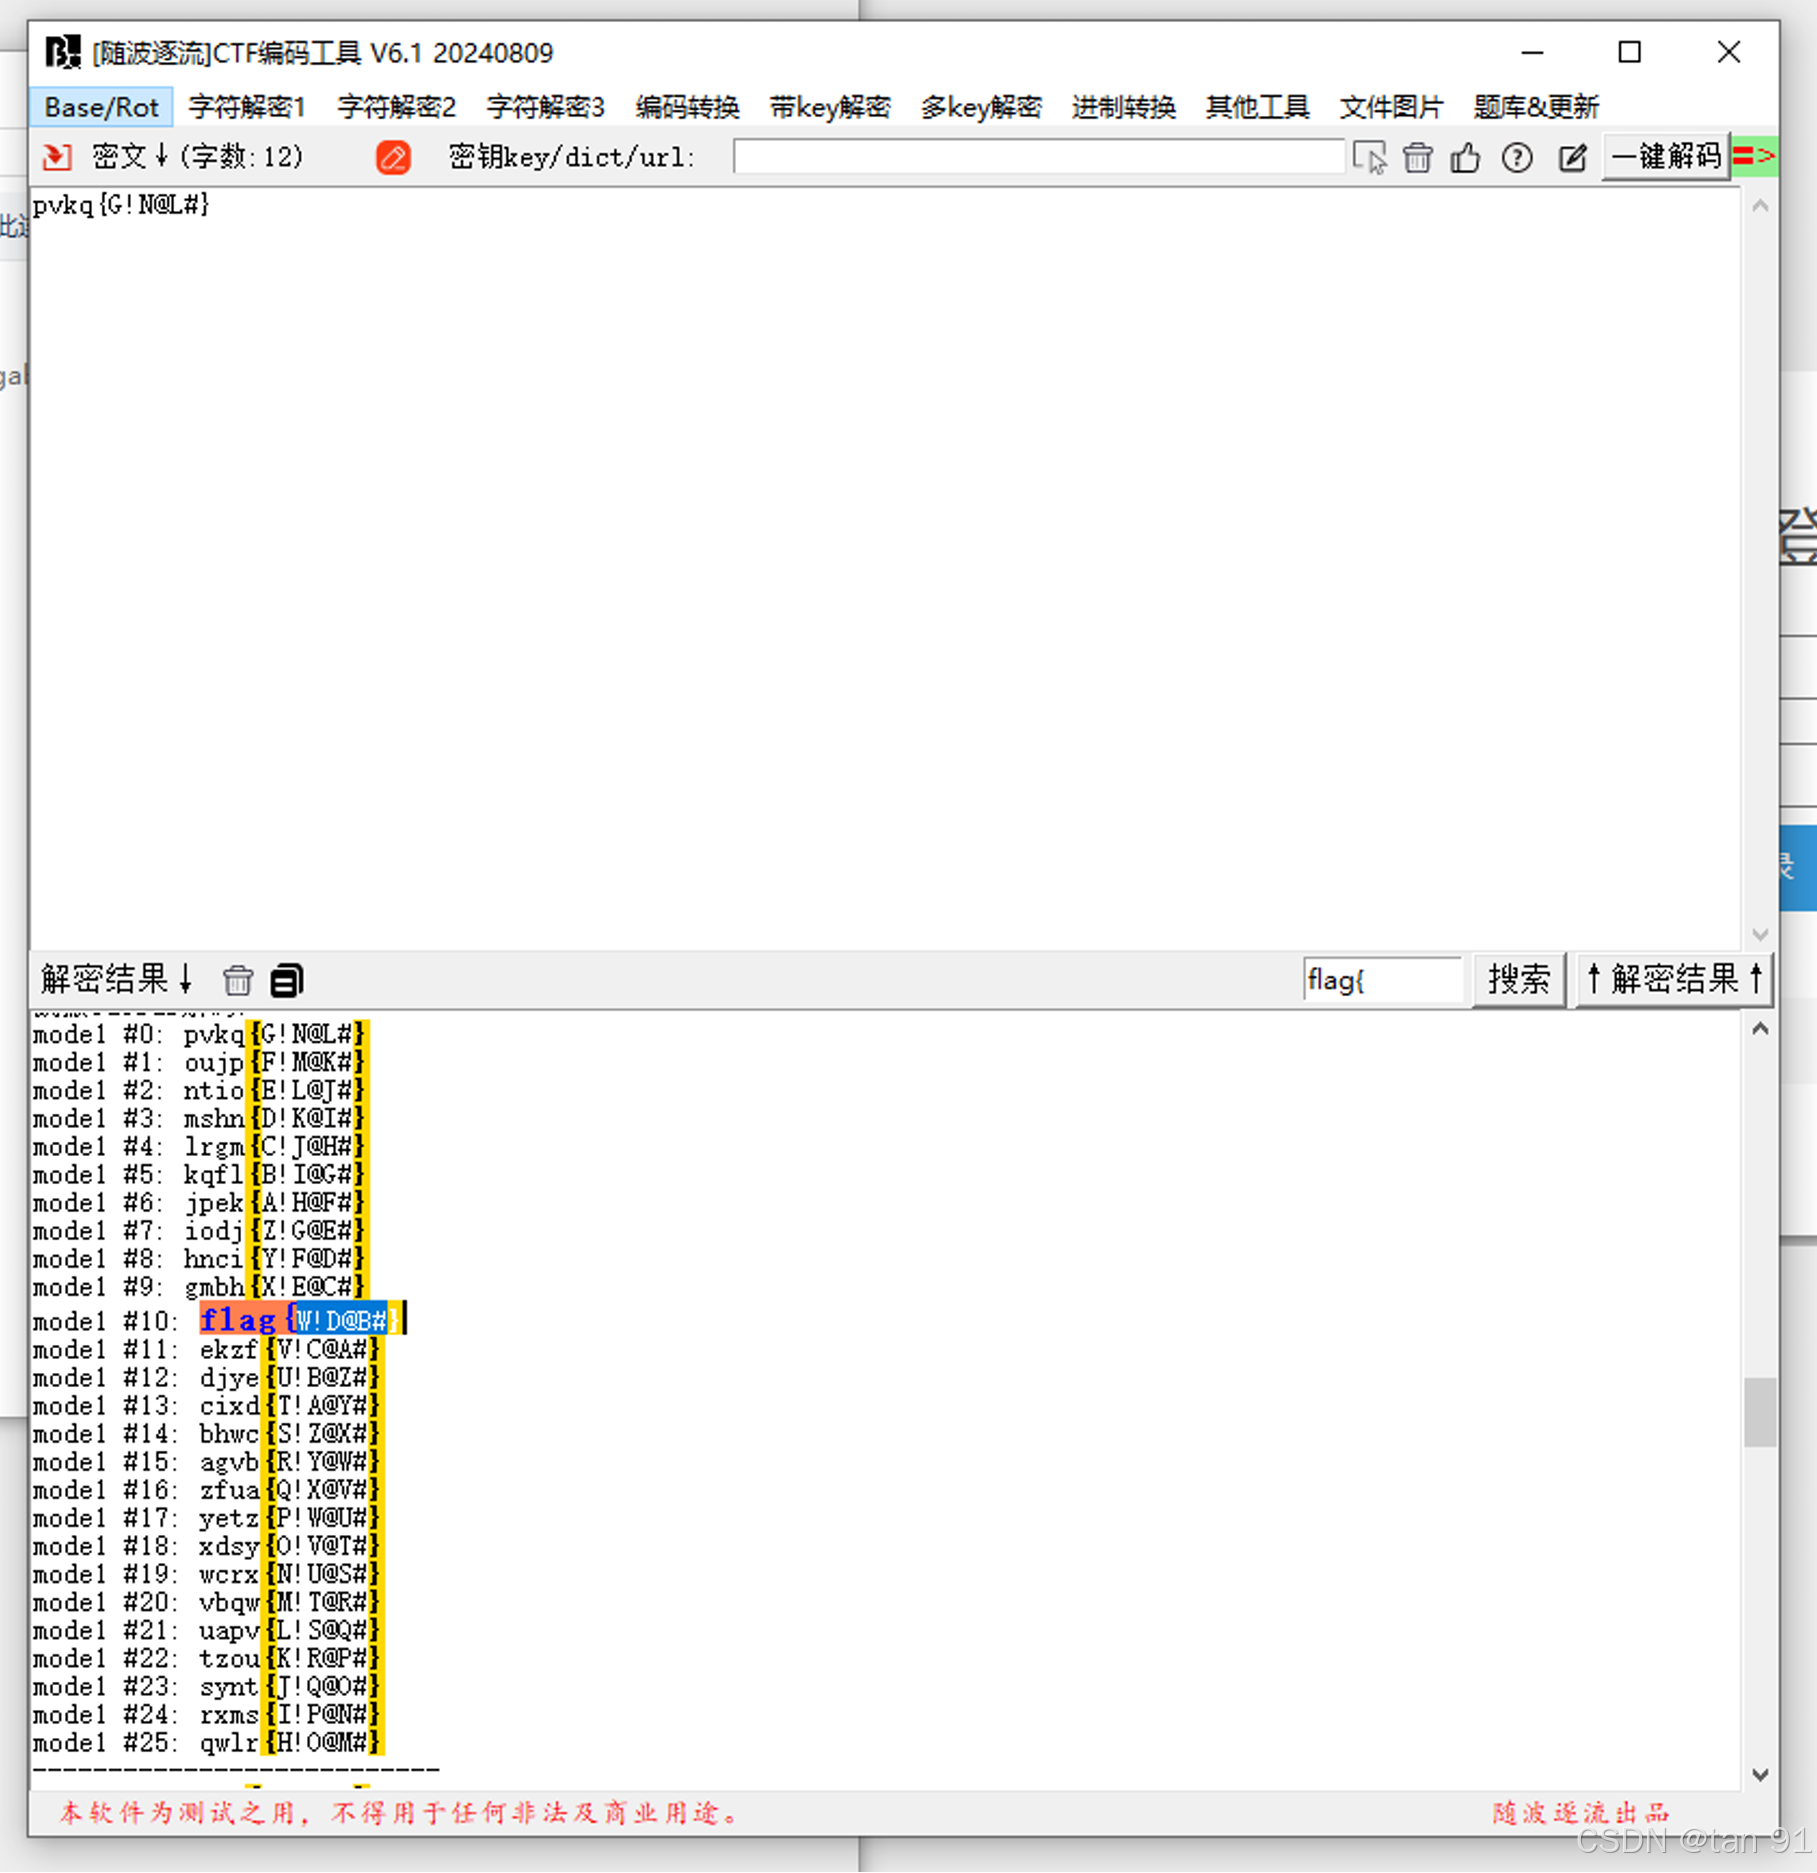
Task: Open the help question mark icon
Action: (x=1517, y=157)
